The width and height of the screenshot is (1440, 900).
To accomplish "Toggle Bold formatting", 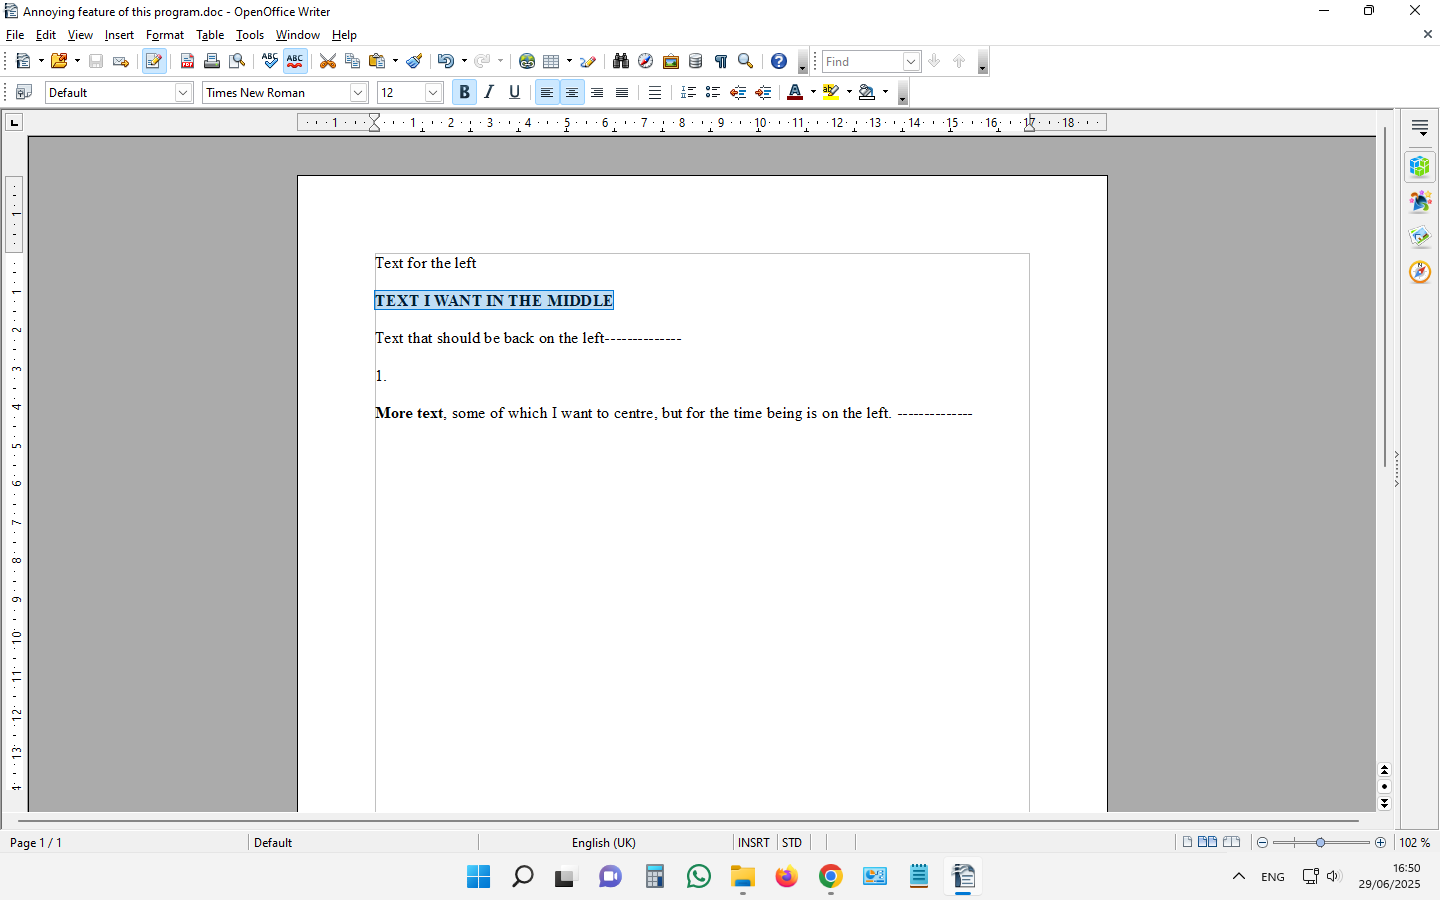I will pyautogui.click(x=464, y=92).
